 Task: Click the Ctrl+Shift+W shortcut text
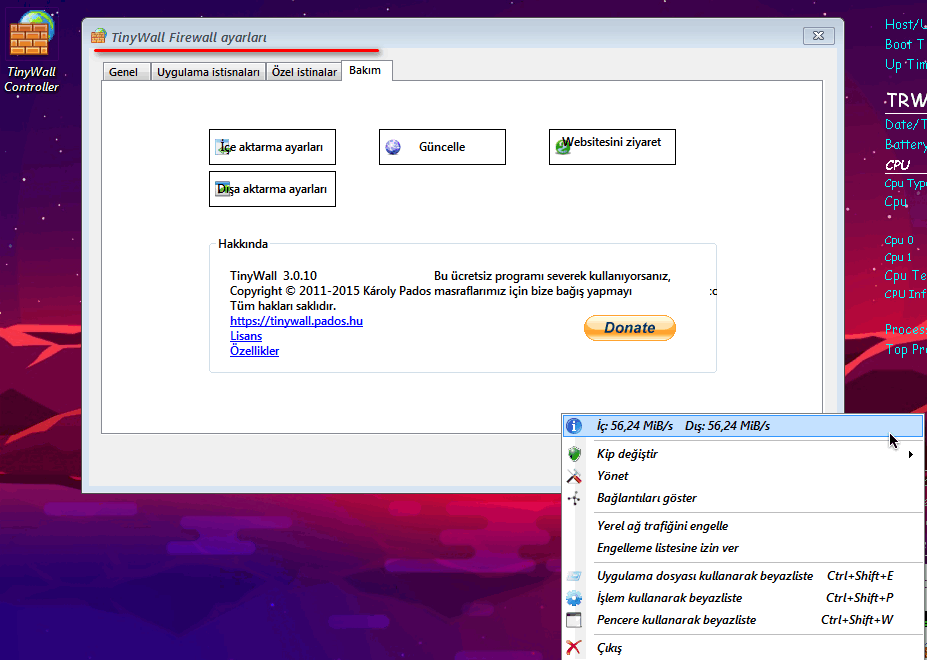[857, 620]
